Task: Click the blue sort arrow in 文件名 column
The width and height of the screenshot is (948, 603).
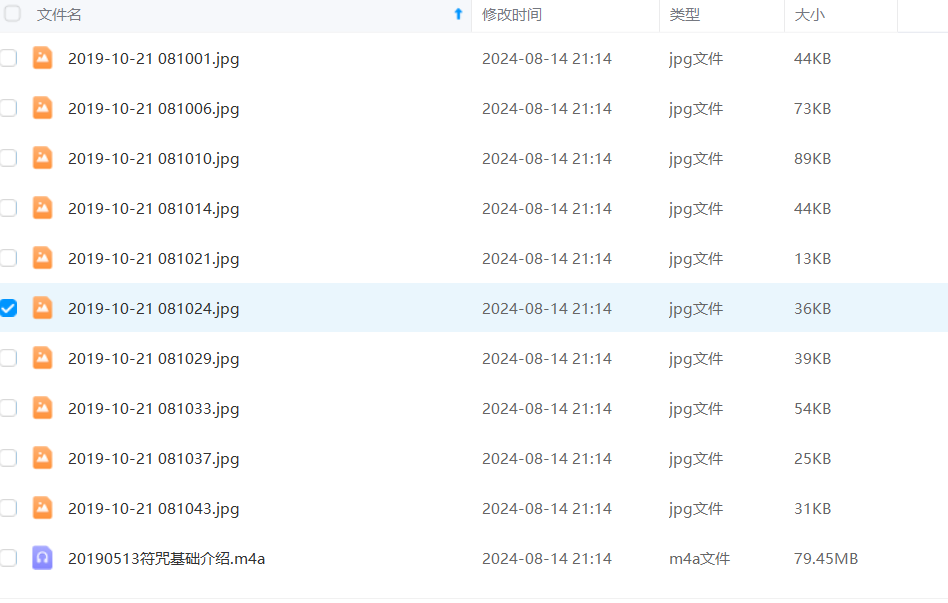Action: [458, 14]
